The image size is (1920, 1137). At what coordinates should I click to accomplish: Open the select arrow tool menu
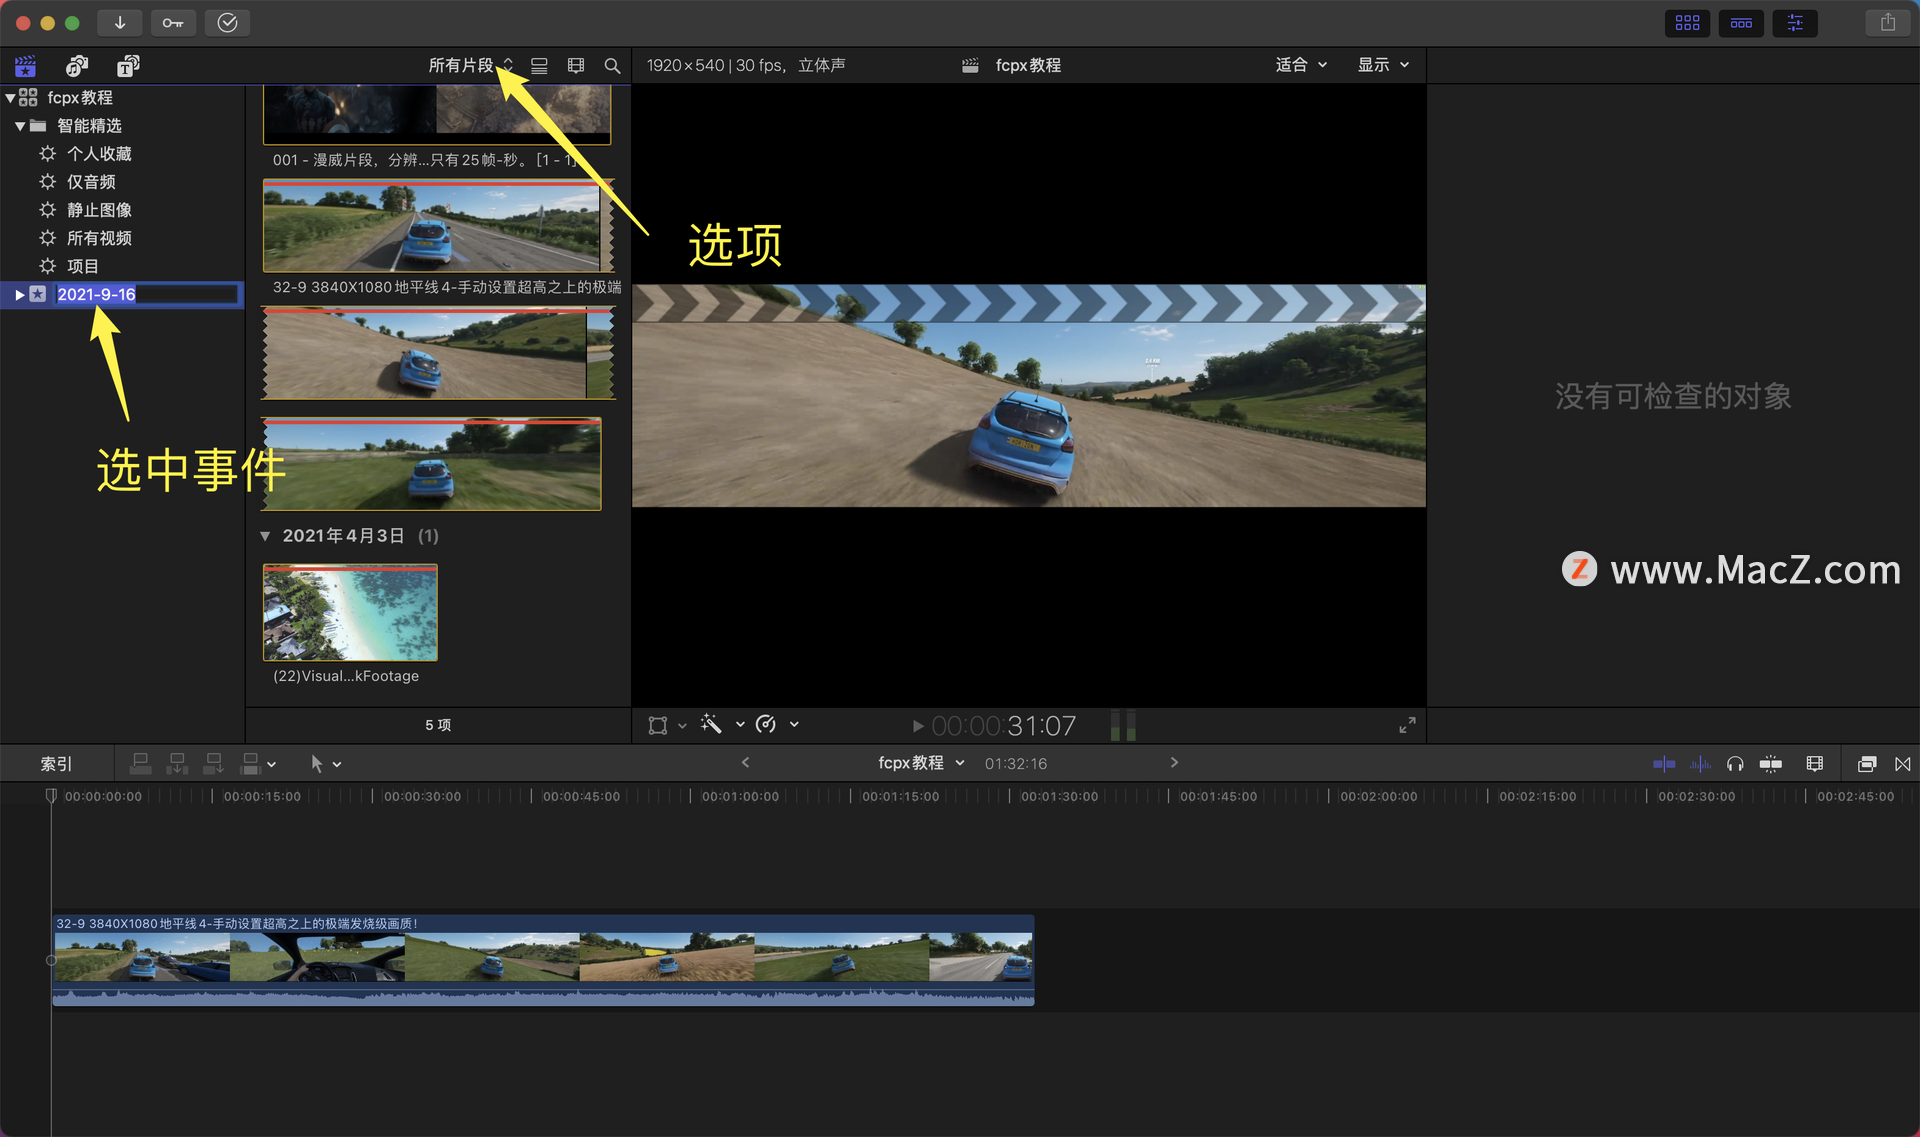[x=324, y=764]
